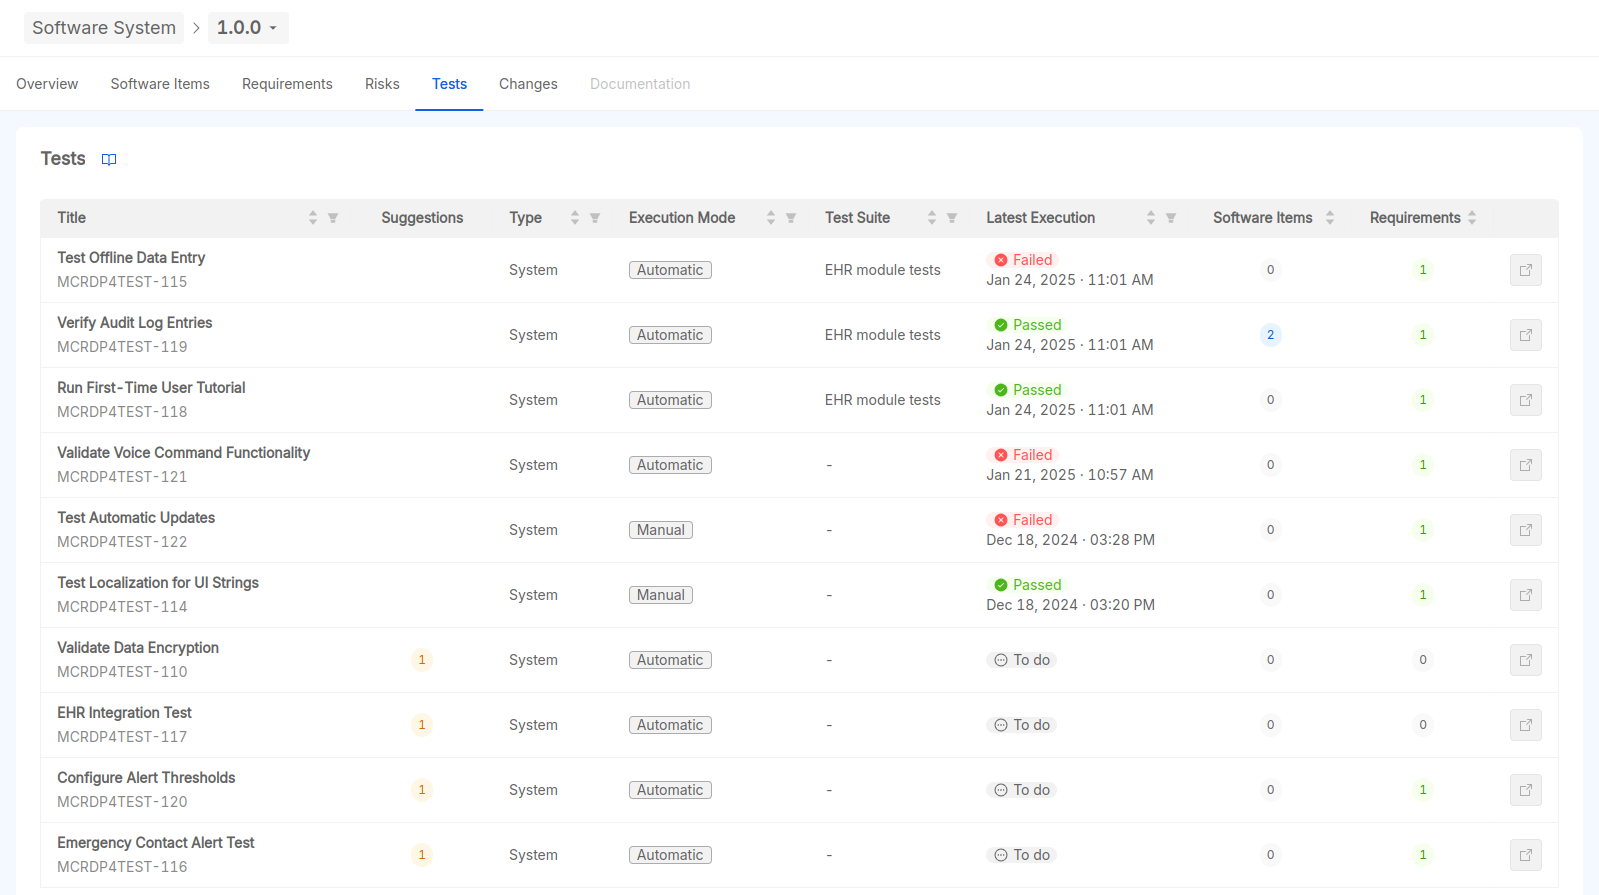Open Test Localization for UI Strings external icon
Image resolution: width=1599 pixels, height=895 pixels.
pyautogui.click(x=1526, y=595)
